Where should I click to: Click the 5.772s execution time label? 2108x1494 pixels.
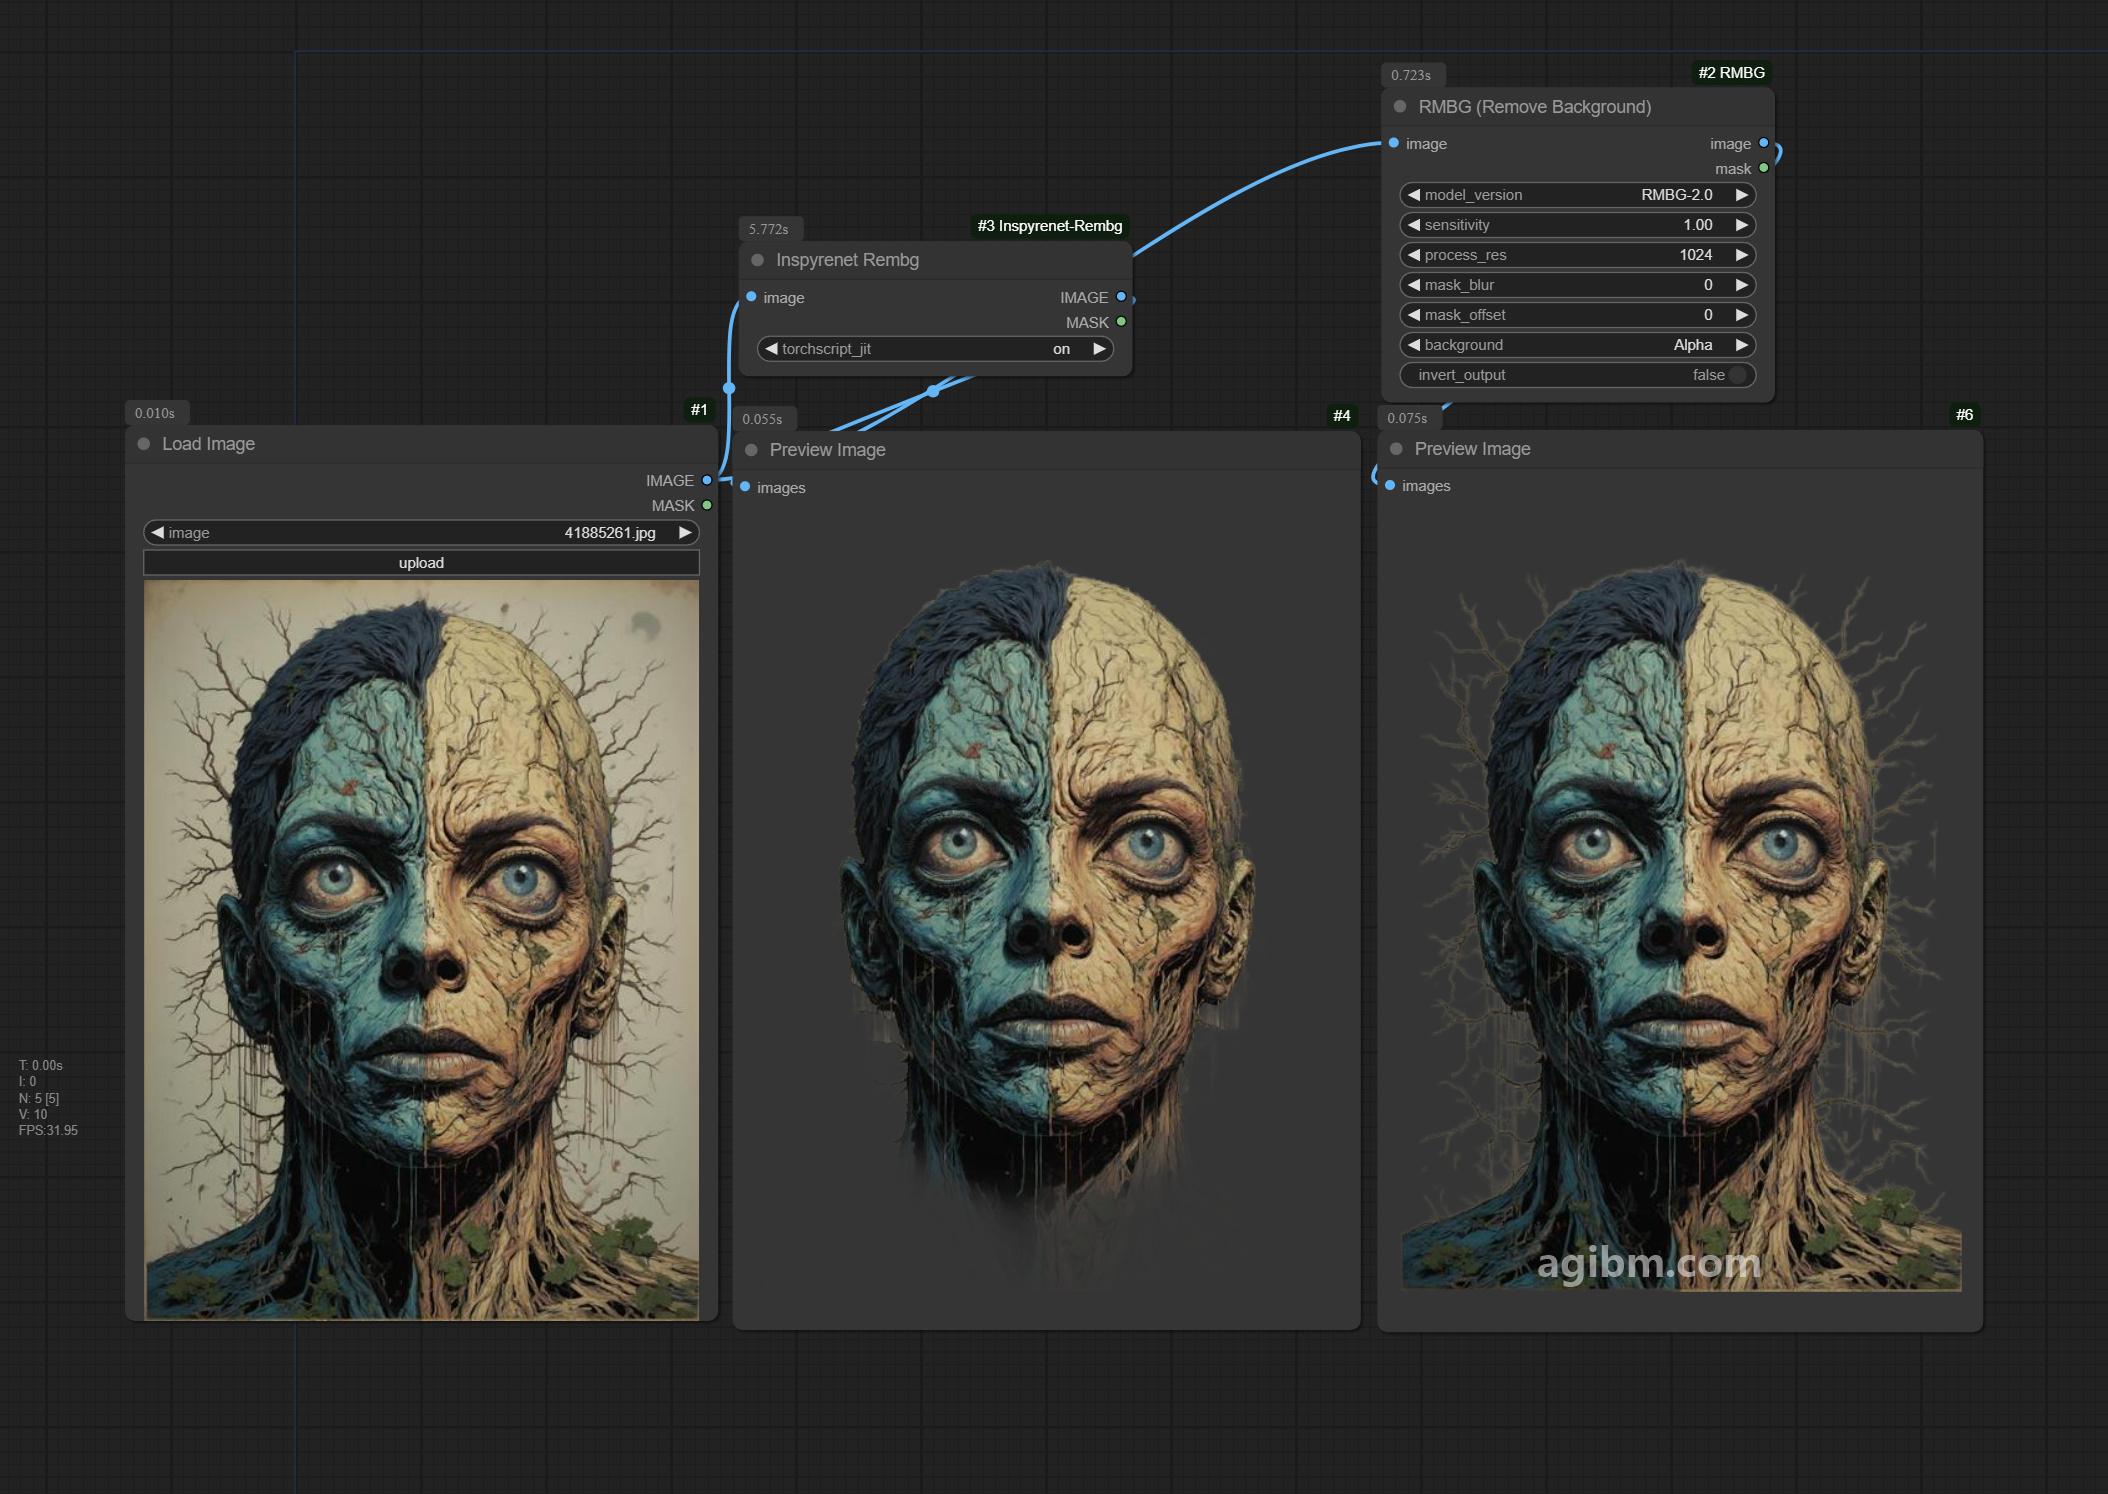coord(769,229)
